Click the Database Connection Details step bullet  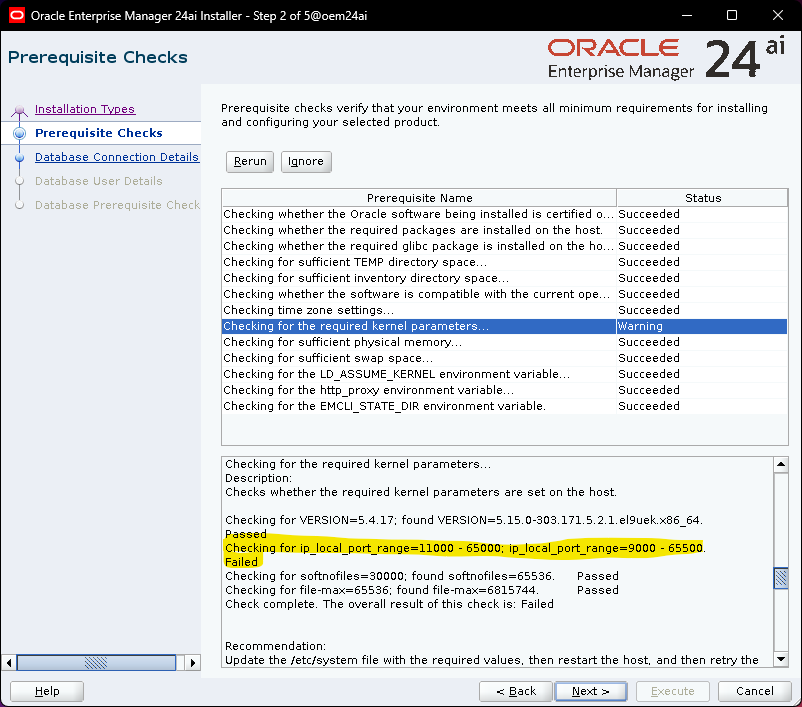click(x=19, y=157)
